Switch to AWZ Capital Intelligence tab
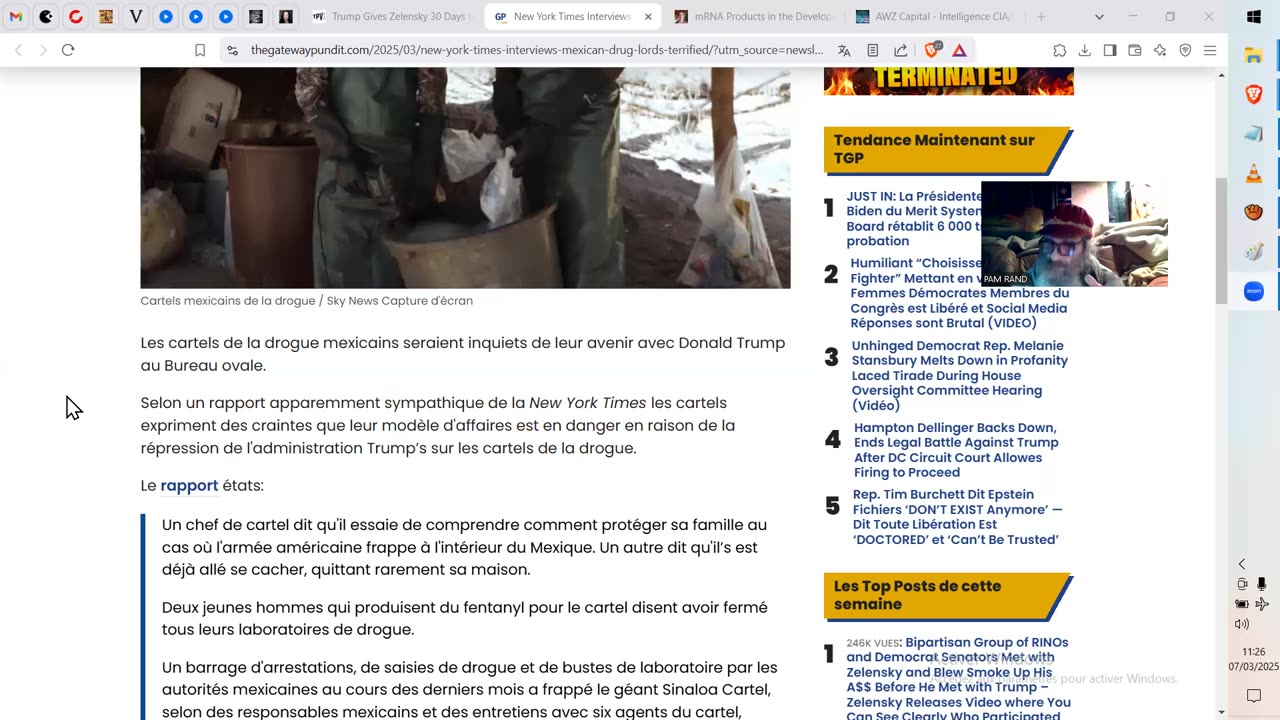 click(934, 17)
